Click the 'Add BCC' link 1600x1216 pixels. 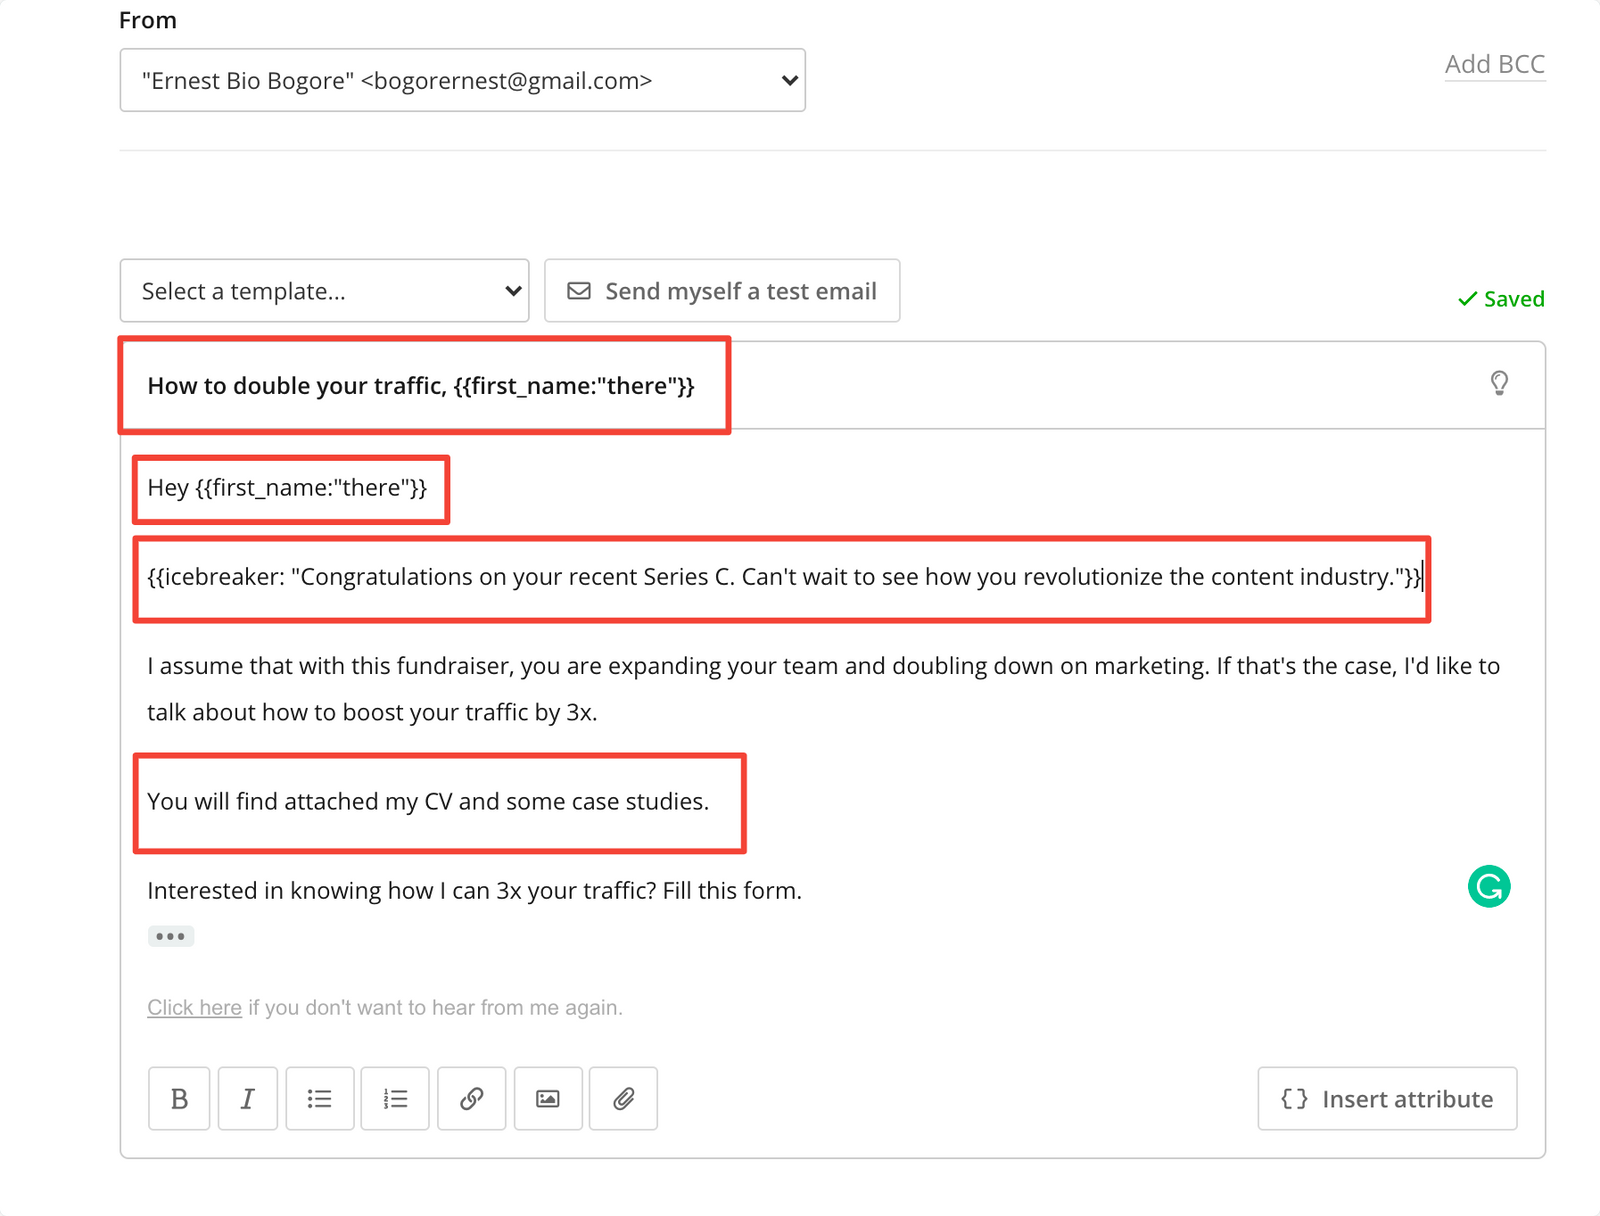1494,63
